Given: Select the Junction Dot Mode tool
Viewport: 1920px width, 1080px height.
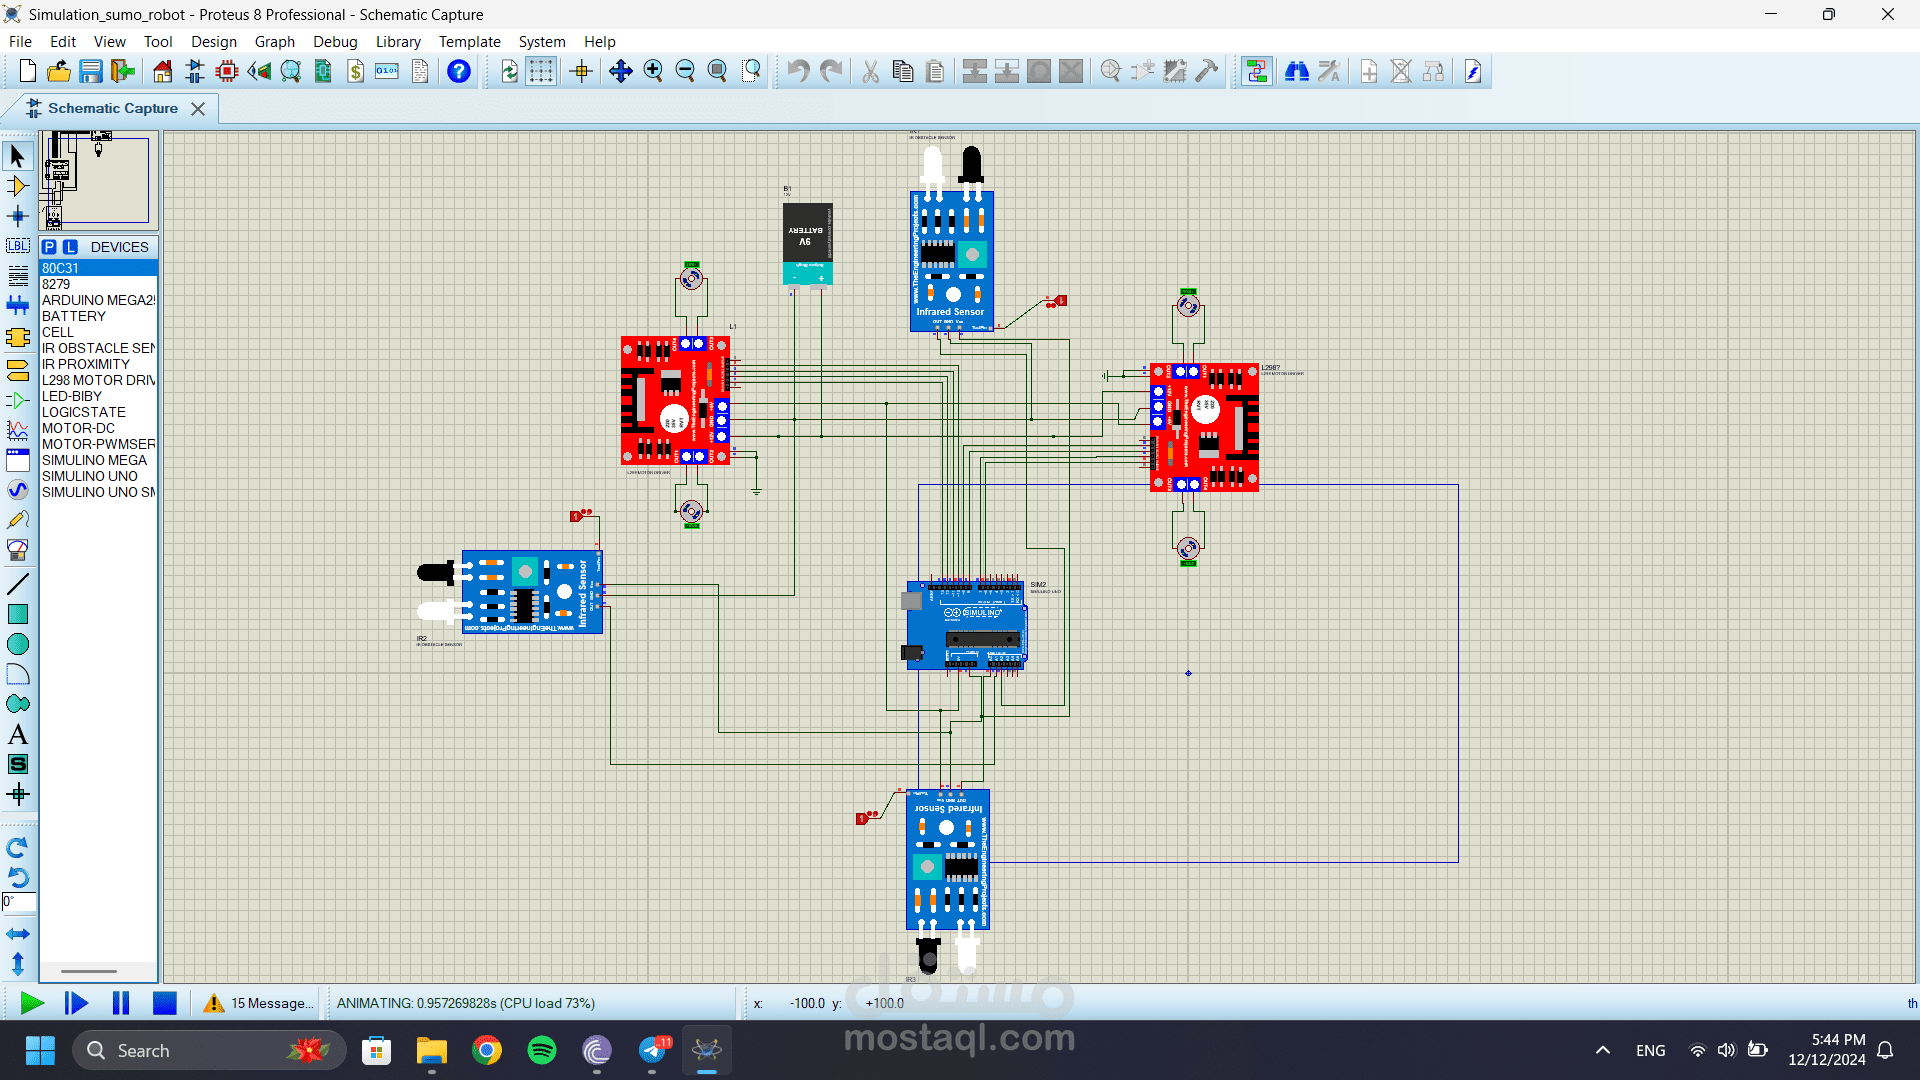Looking at the screenshot, I should [x=18, y=216].
